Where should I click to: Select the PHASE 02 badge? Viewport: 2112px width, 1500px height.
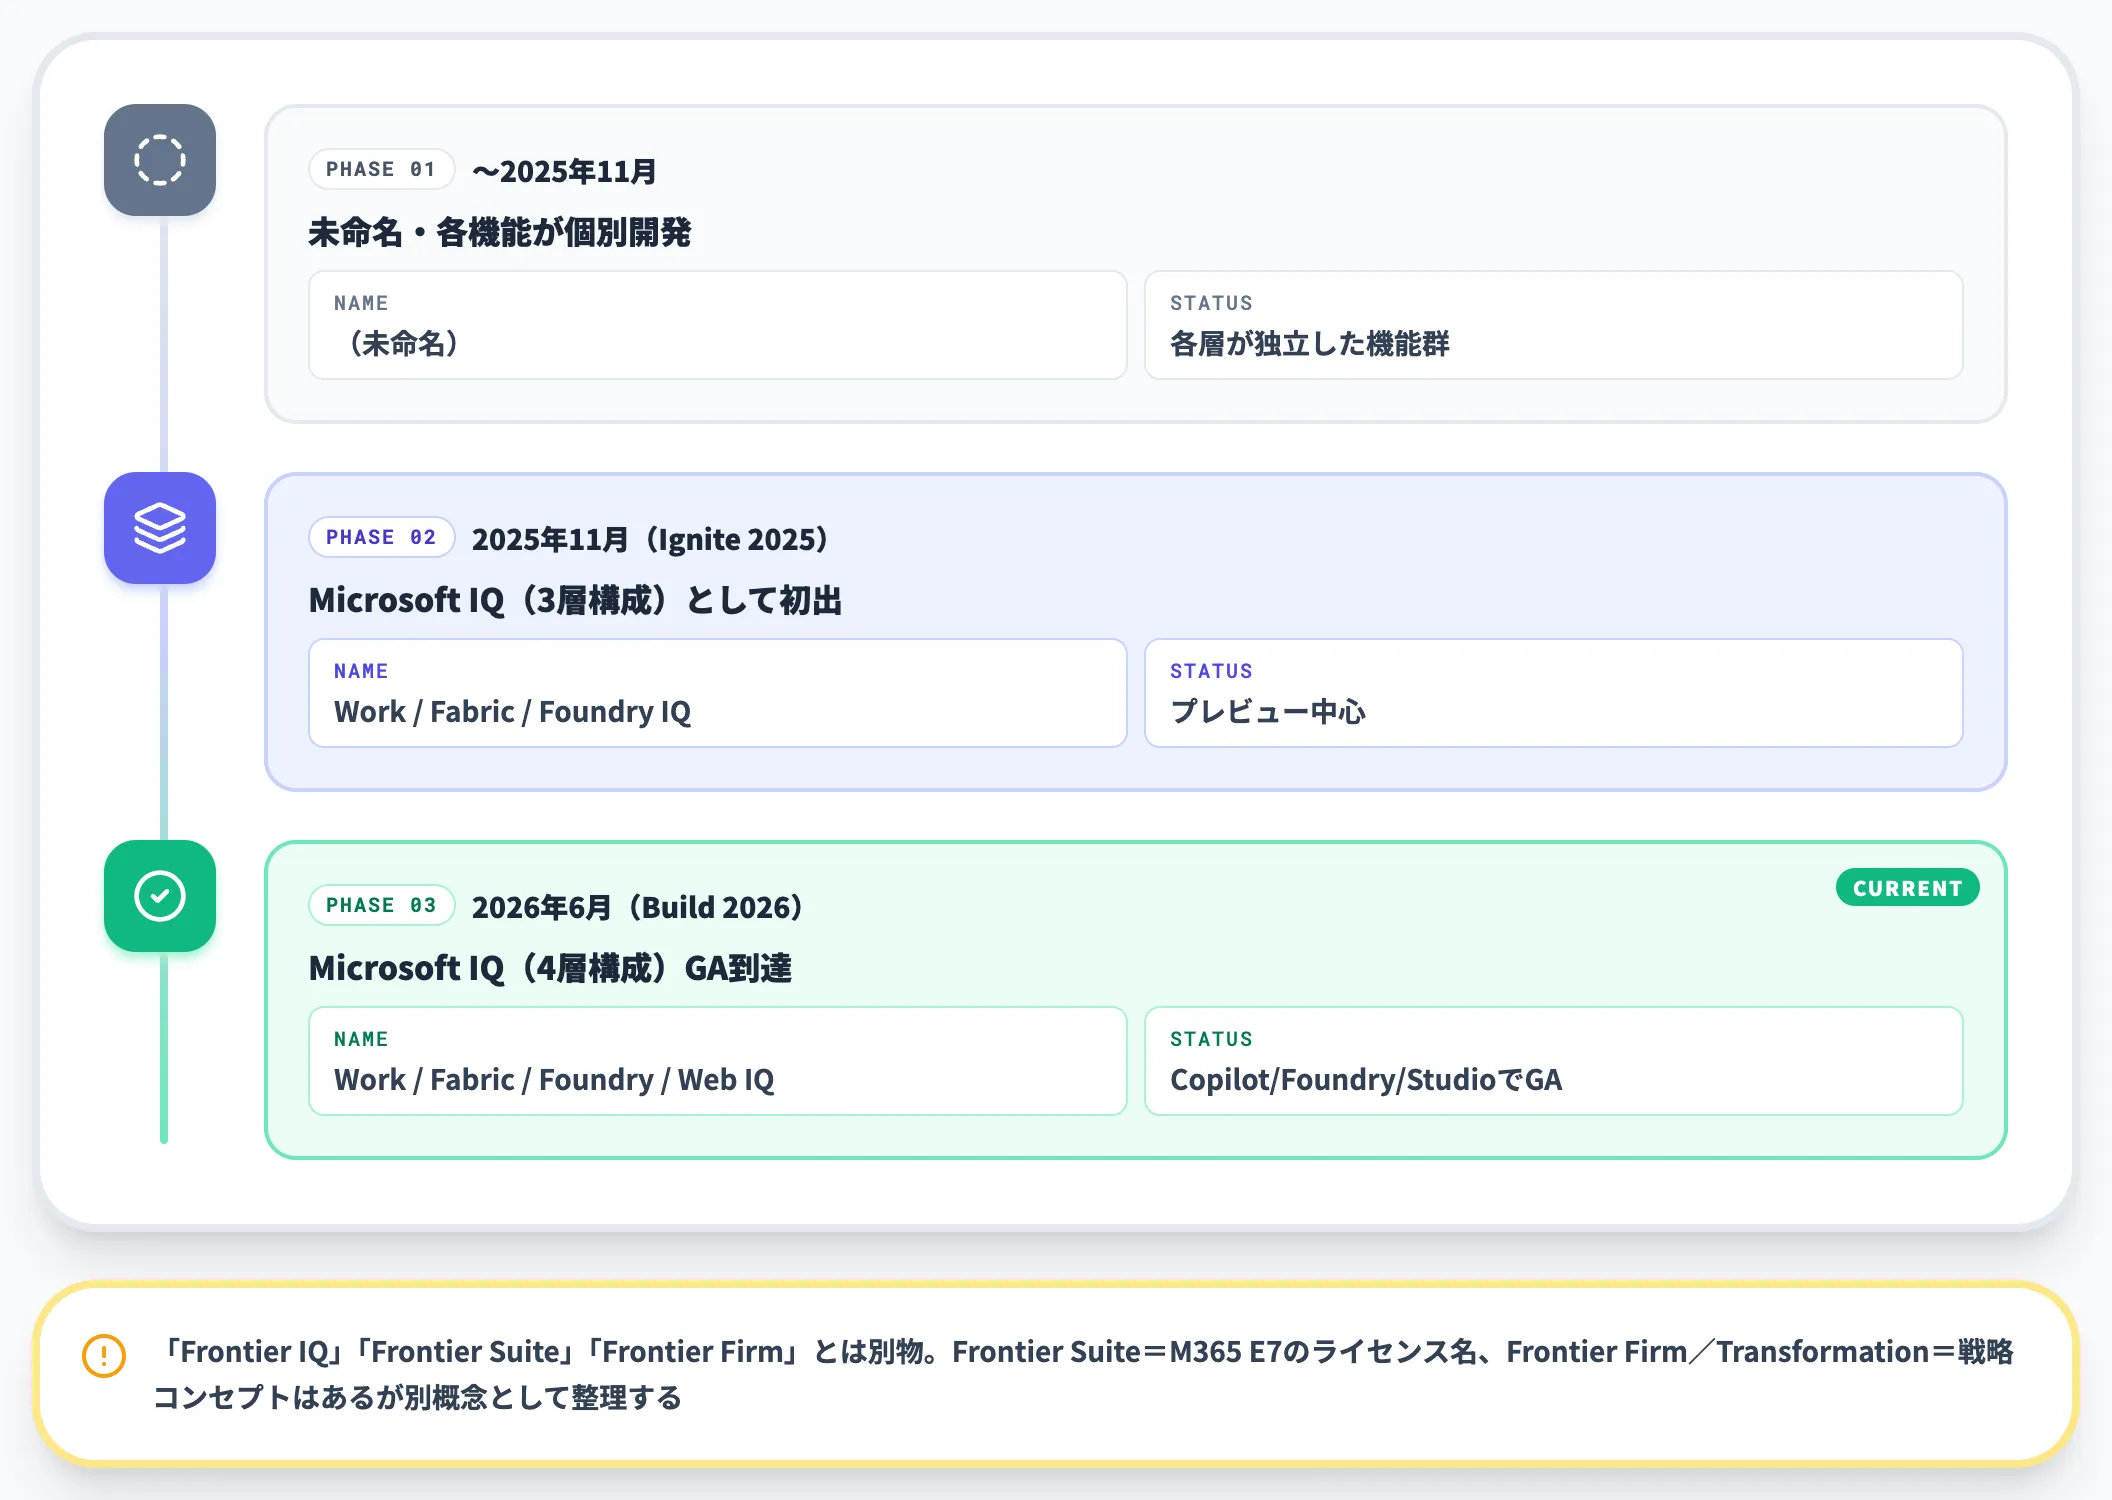pyautogui.click(x=381, y=537)
